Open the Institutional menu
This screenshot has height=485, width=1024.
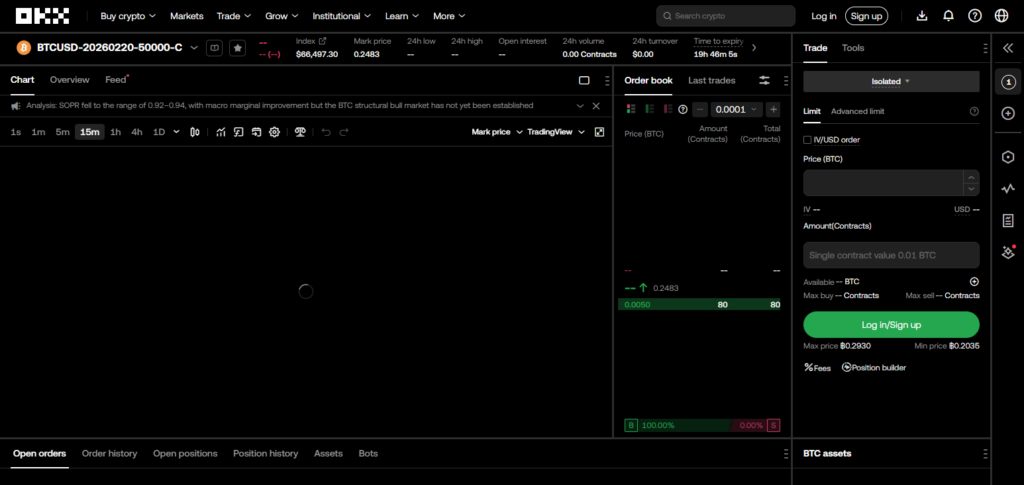[x=342, y=16]
